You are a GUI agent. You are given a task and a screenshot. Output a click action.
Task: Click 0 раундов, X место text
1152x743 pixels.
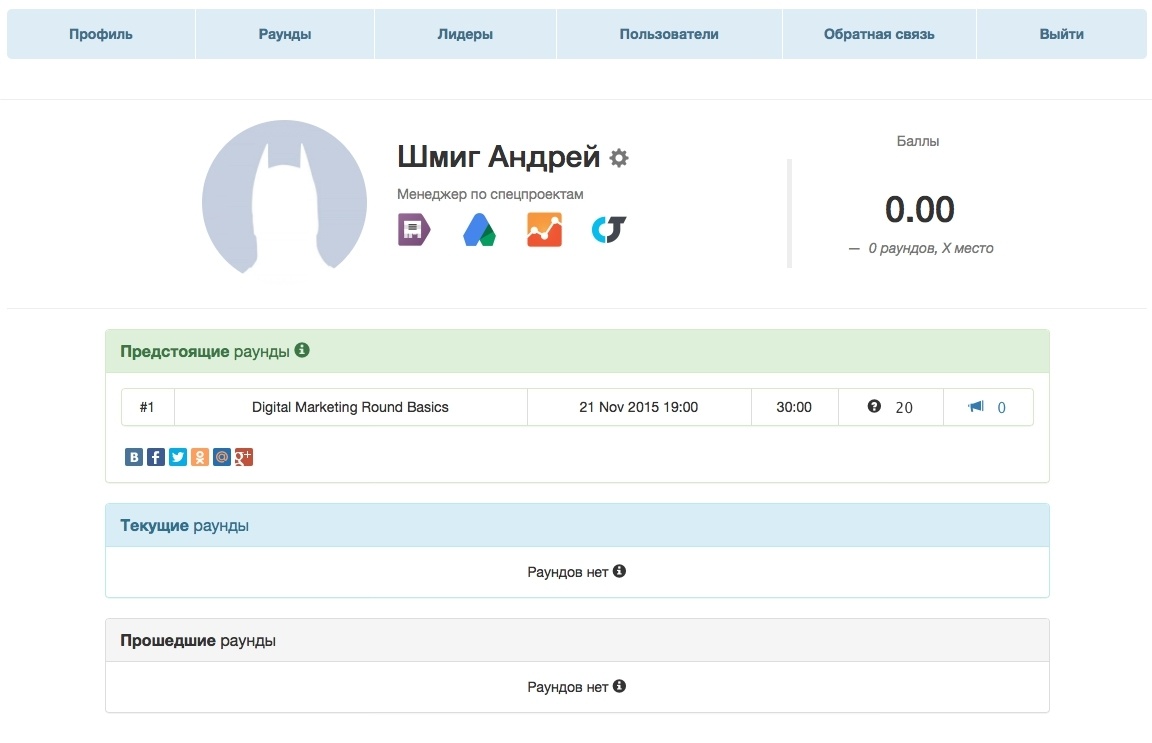pos(930,248)
